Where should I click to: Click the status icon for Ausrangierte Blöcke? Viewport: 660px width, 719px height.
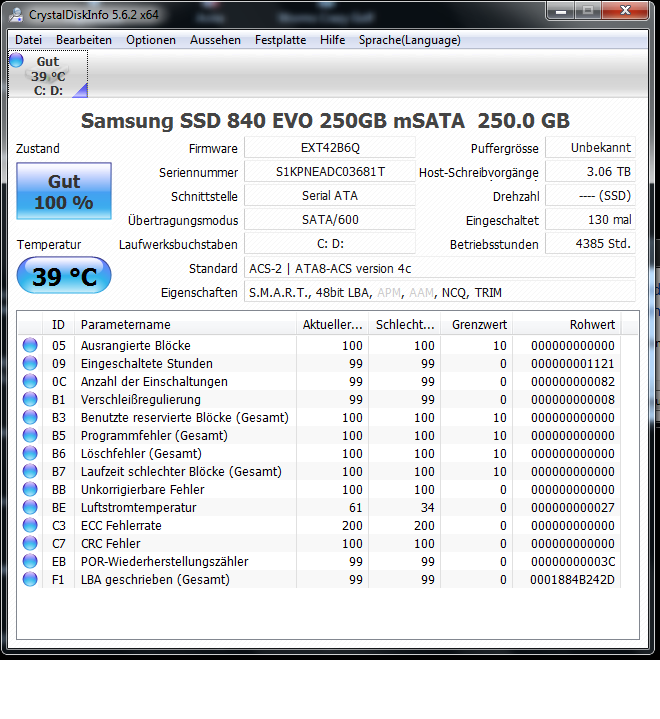[x=30, y=345]
